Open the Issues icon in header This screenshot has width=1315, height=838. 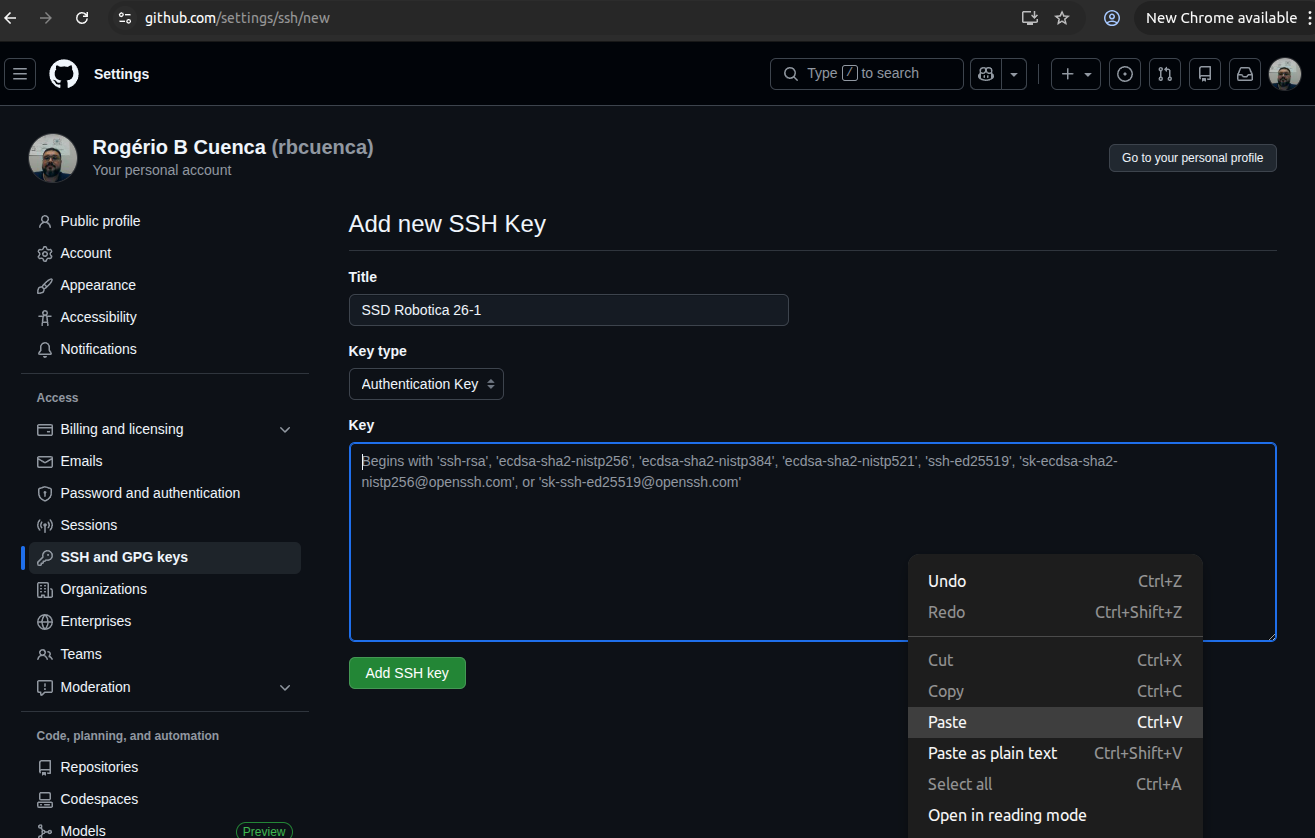pos(1125,74)
